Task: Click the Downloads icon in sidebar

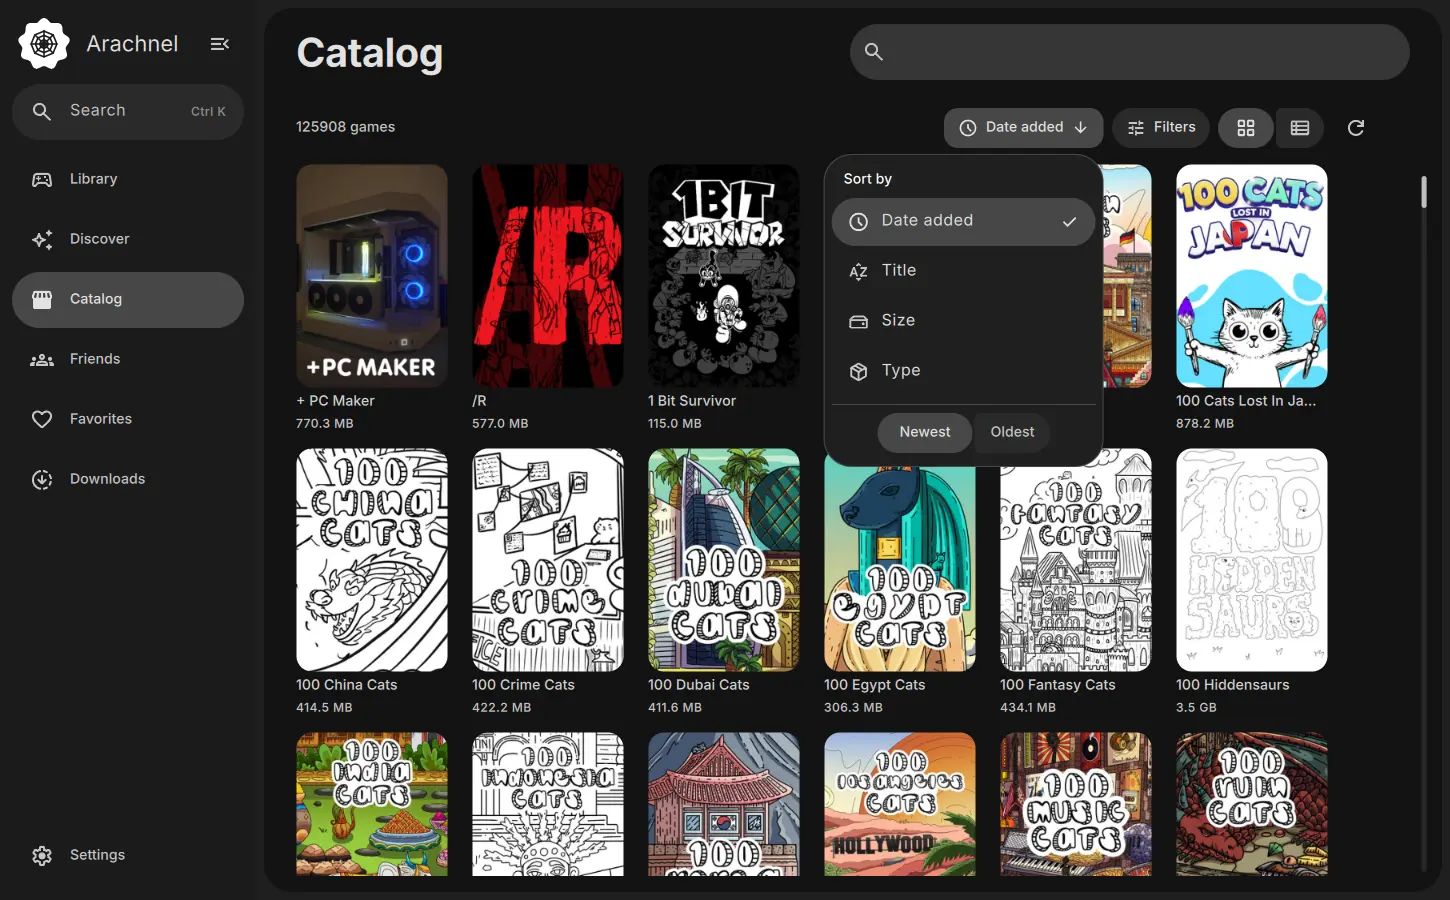Action: point(42,479)
